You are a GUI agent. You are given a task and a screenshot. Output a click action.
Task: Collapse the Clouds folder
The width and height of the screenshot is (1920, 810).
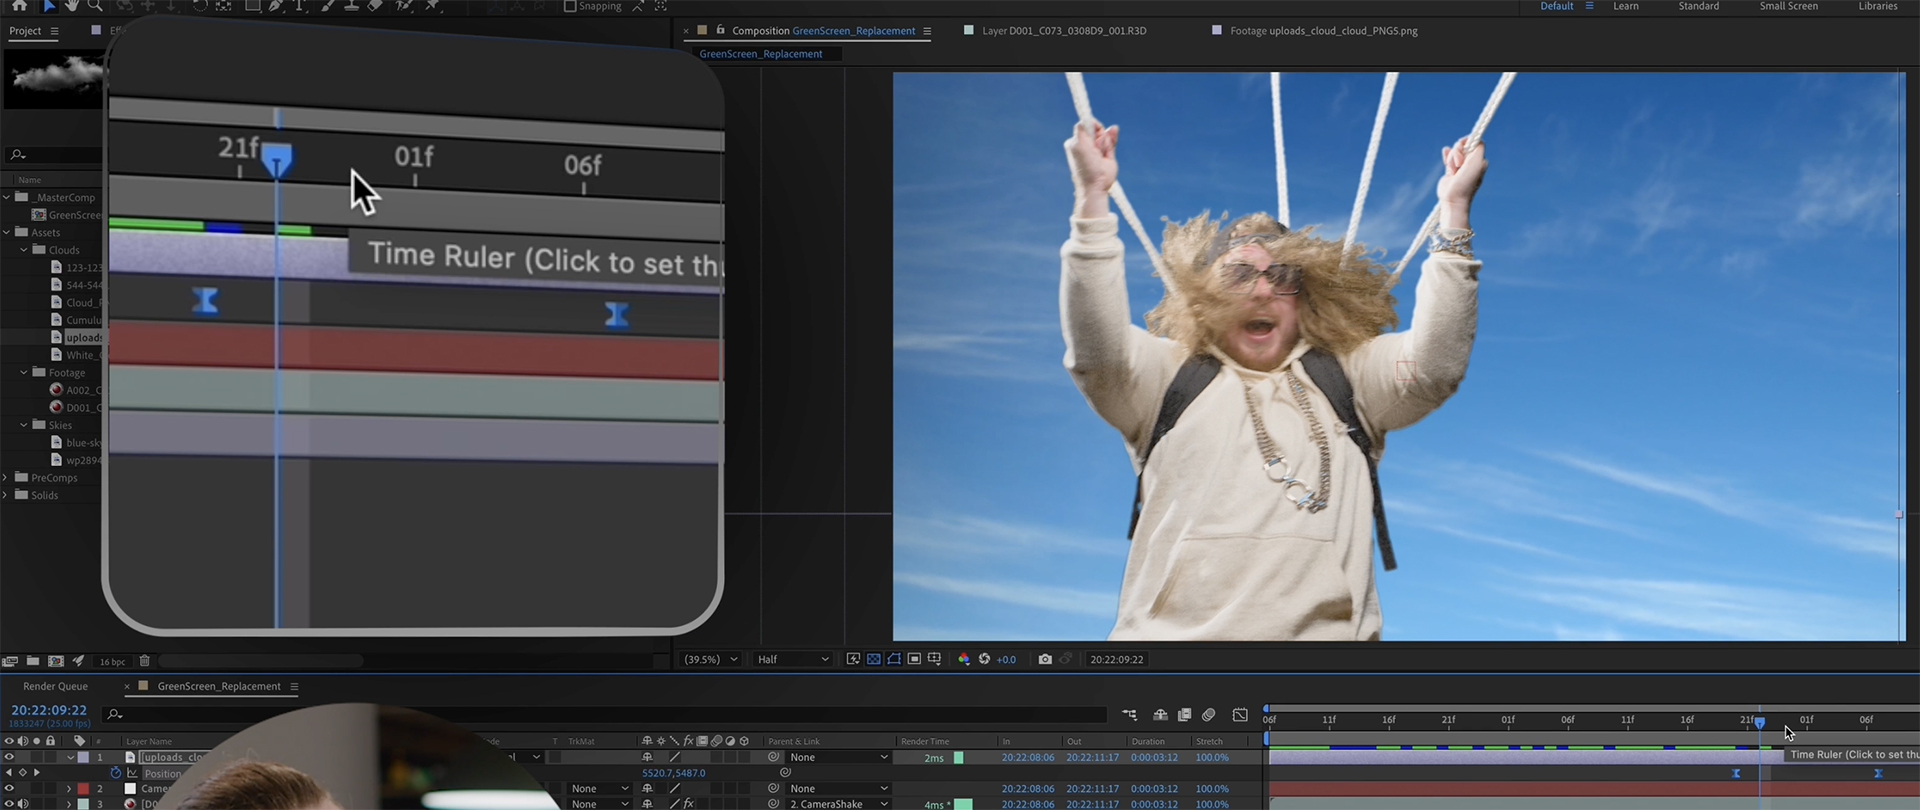click(x=24, y=250)
